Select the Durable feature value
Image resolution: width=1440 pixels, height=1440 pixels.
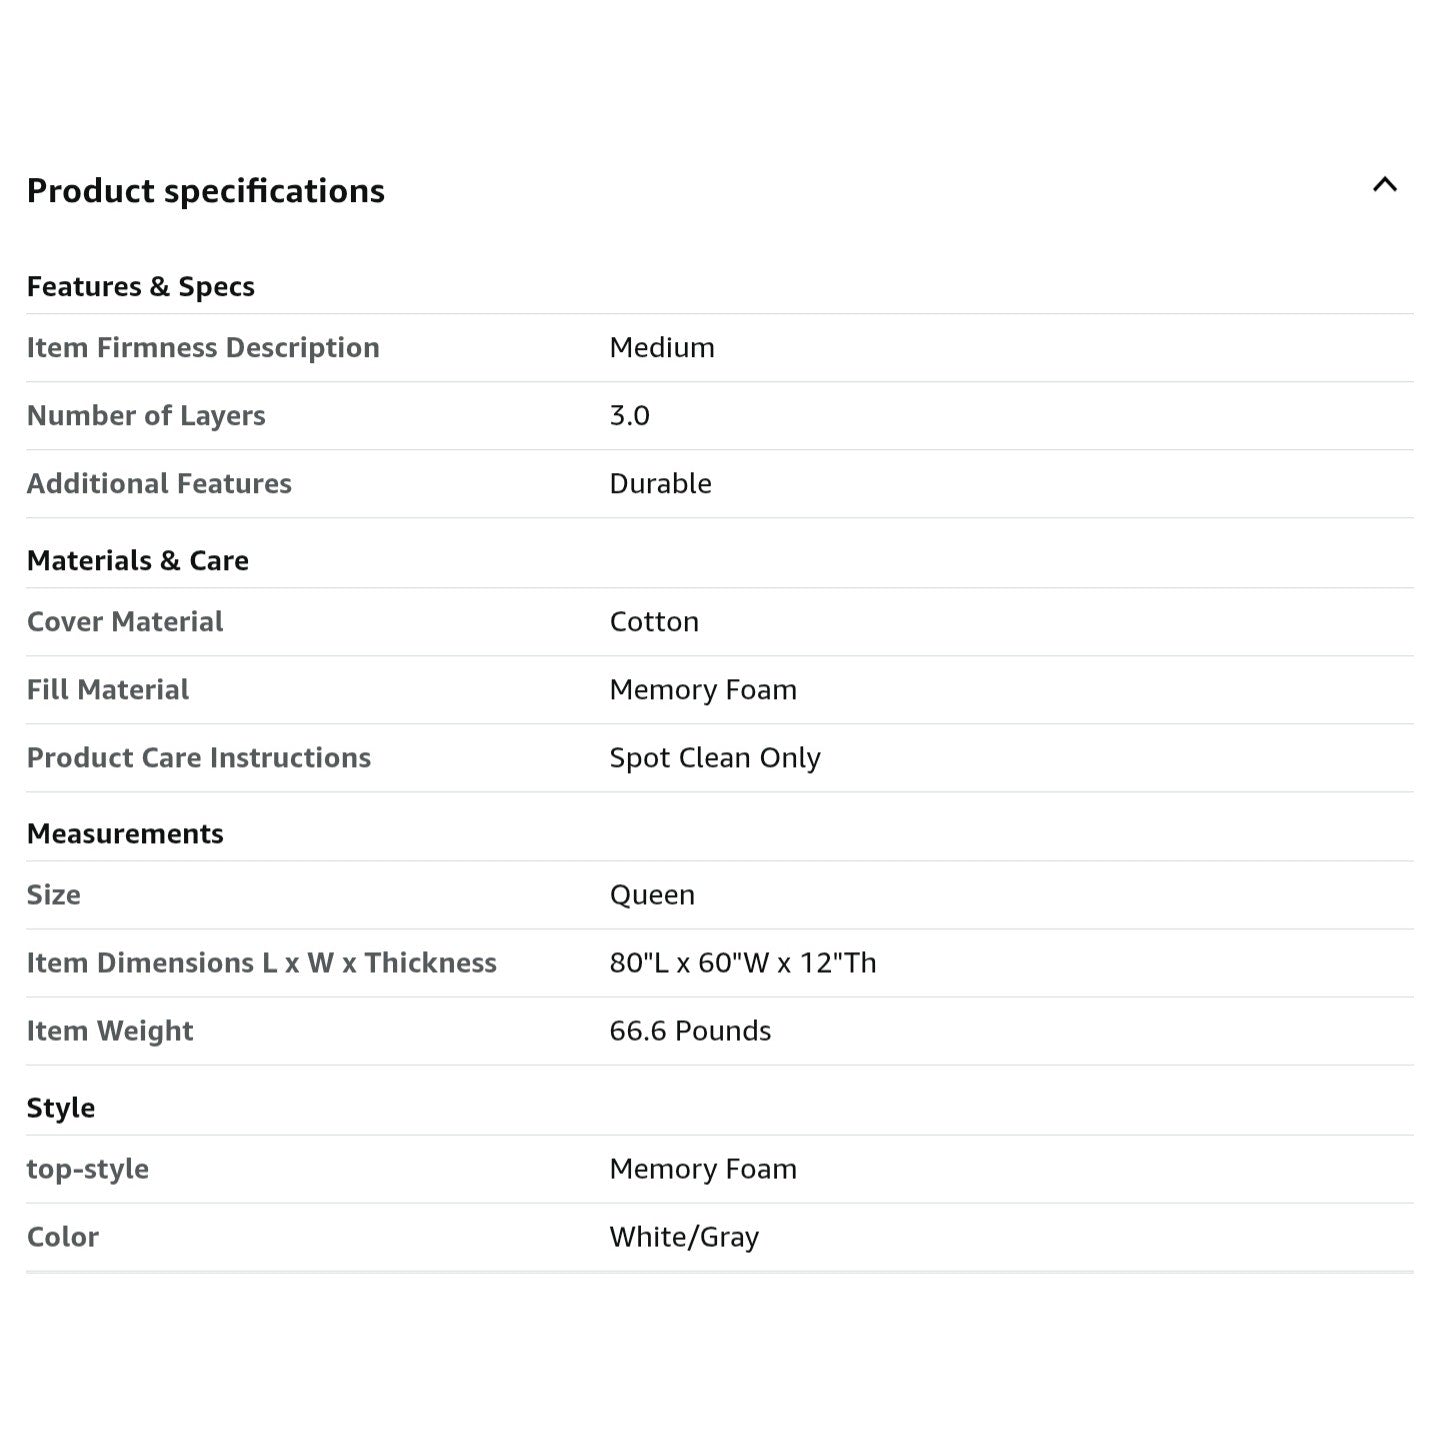click(x=661, y=484)
